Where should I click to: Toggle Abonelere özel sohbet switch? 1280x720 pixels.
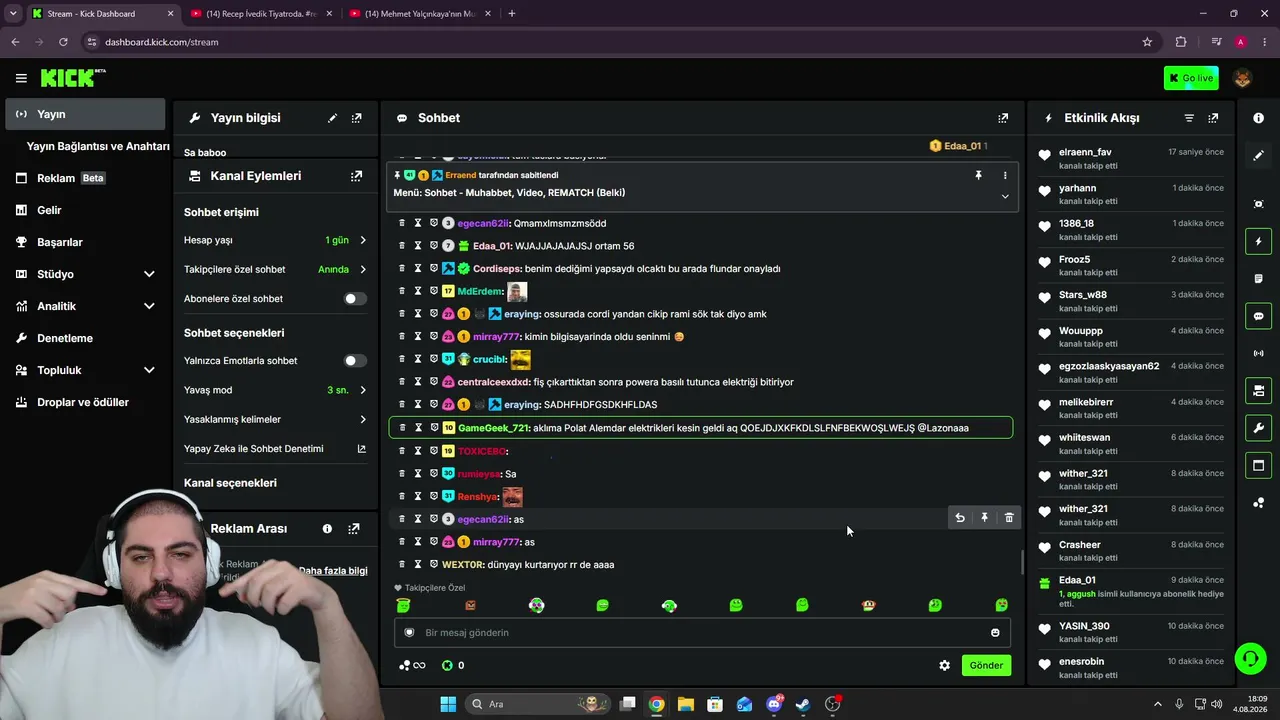(x=355, y=299)
